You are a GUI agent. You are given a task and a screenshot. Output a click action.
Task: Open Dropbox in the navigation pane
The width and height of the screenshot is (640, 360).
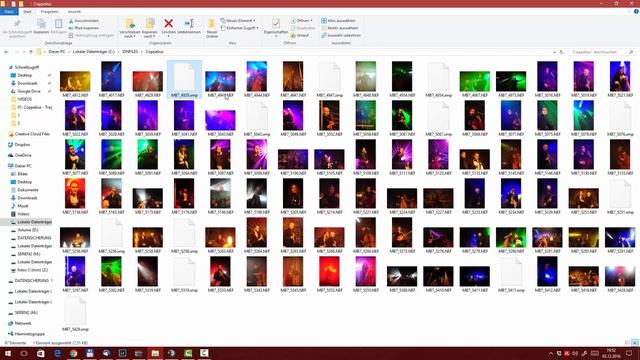coord(22,144)
